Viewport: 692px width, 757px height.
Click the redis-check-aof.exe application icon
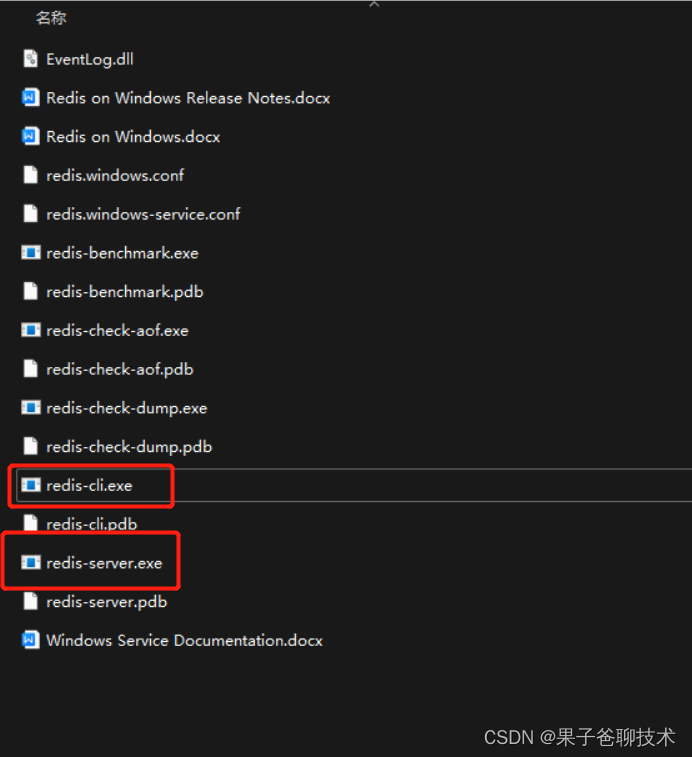tap(31, 330)
